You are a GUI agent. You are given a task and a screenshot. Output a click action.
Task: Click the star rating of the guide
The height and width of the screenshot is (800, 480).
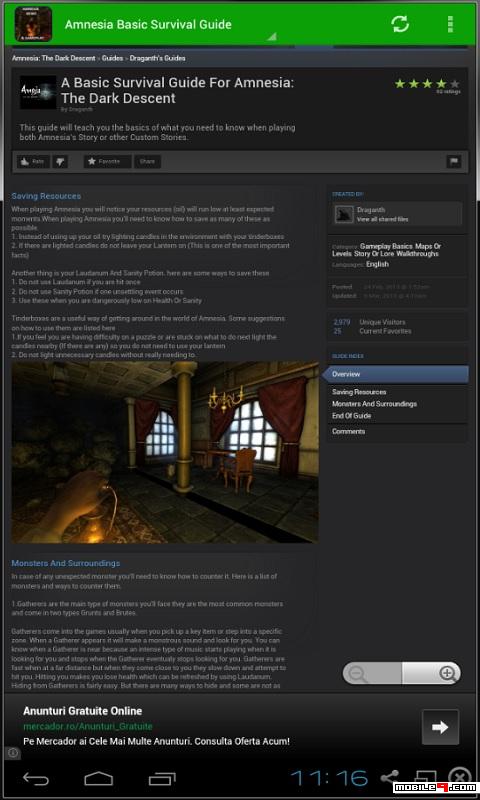point(427,84)
